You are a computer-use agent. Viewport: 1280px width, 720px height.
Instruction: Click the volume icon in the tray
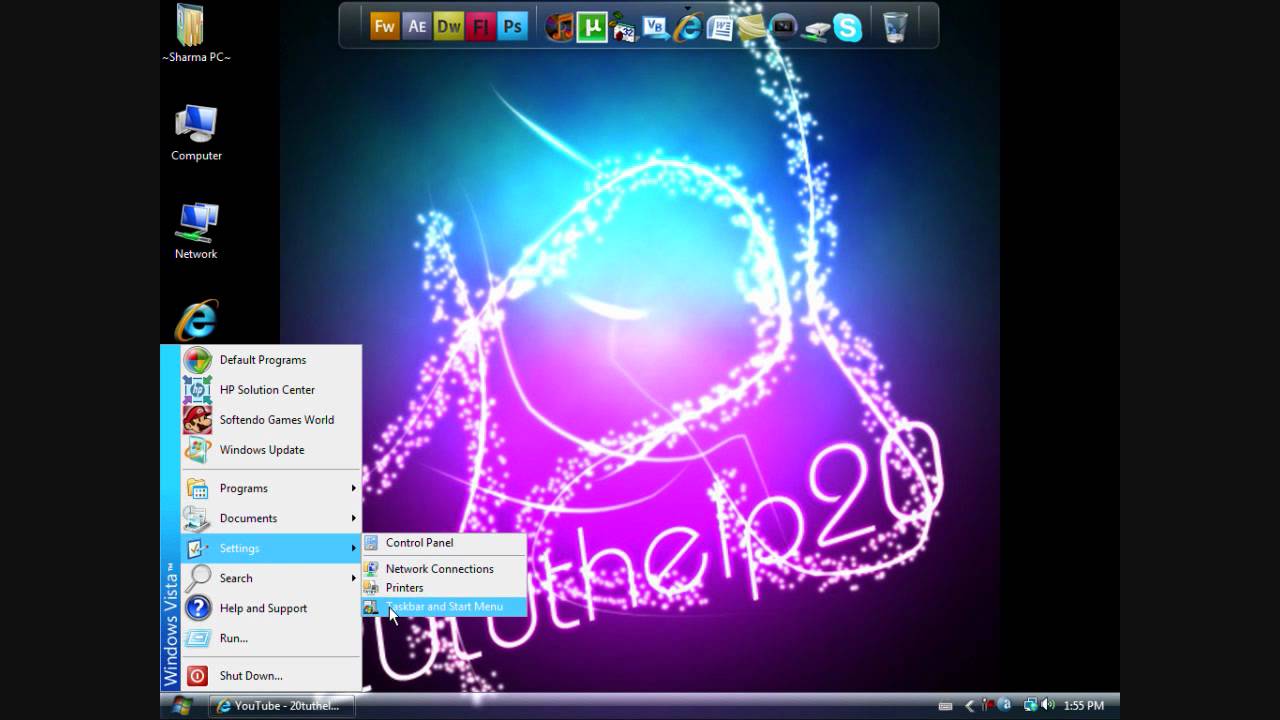(1048, 705)
